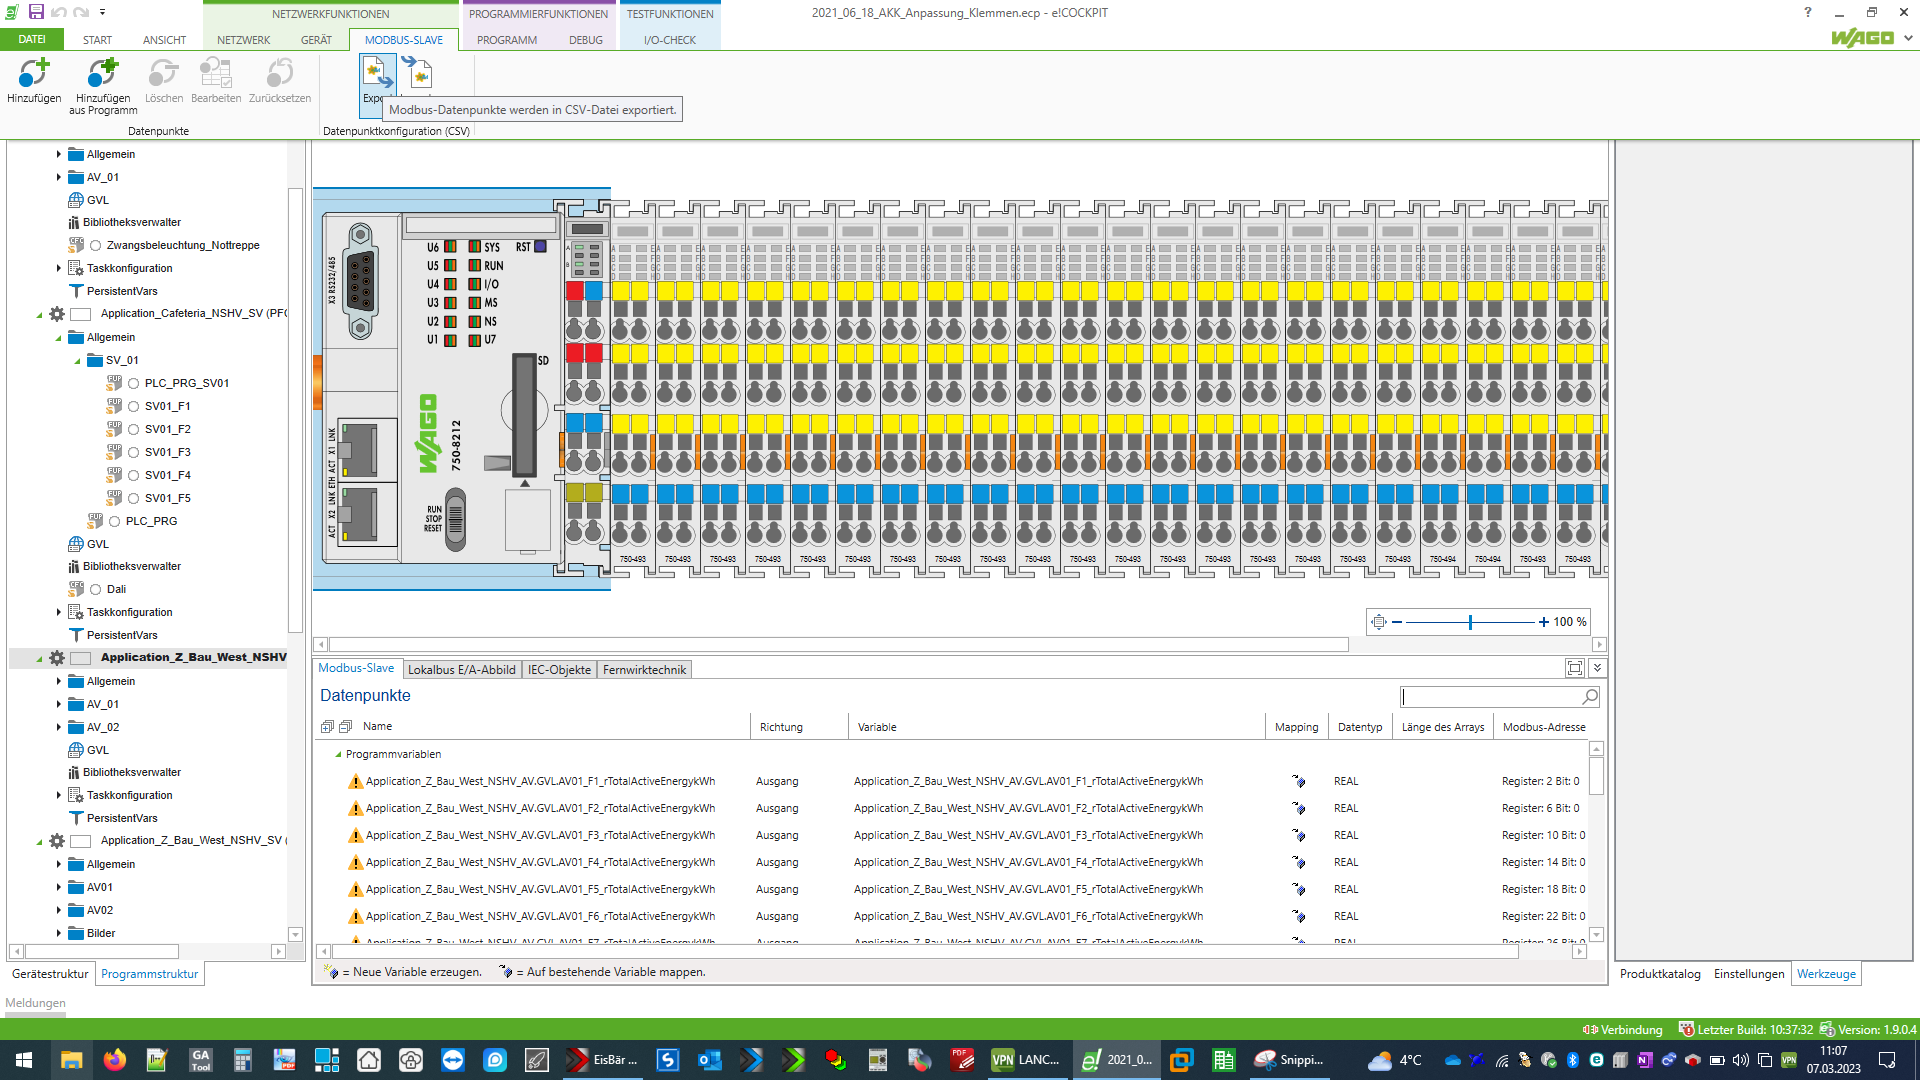The width and height of the screenshot is (1920, 1080).
Task: Click the Windows Start button
Action: 24,1060
